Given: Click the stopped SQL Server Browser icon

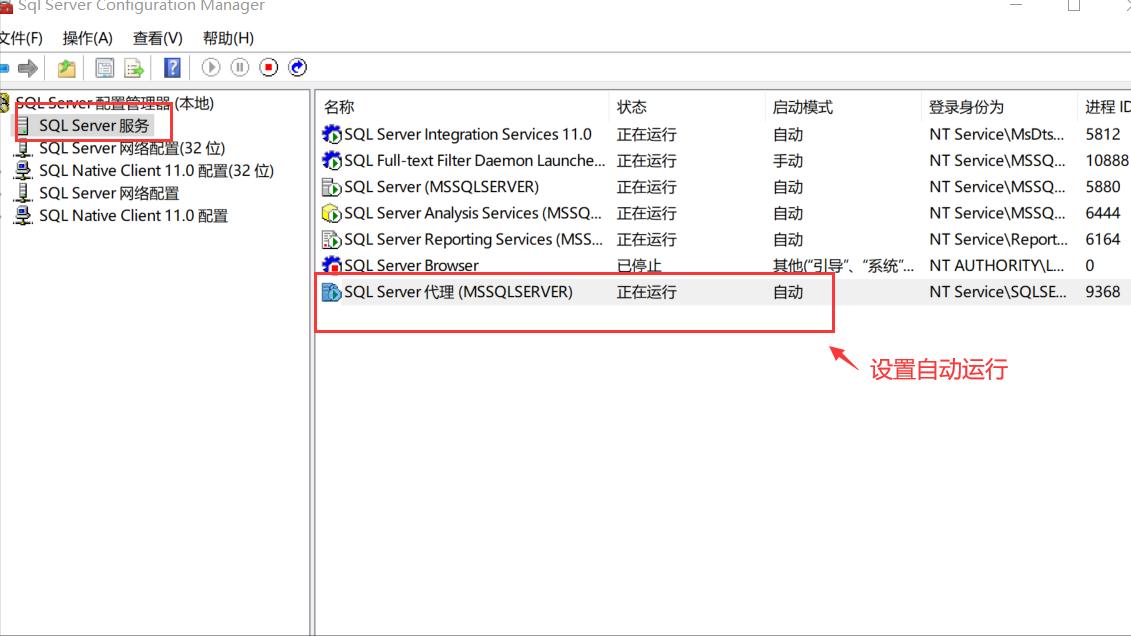Looking at the screenshot, I should [x=331, y=265].
